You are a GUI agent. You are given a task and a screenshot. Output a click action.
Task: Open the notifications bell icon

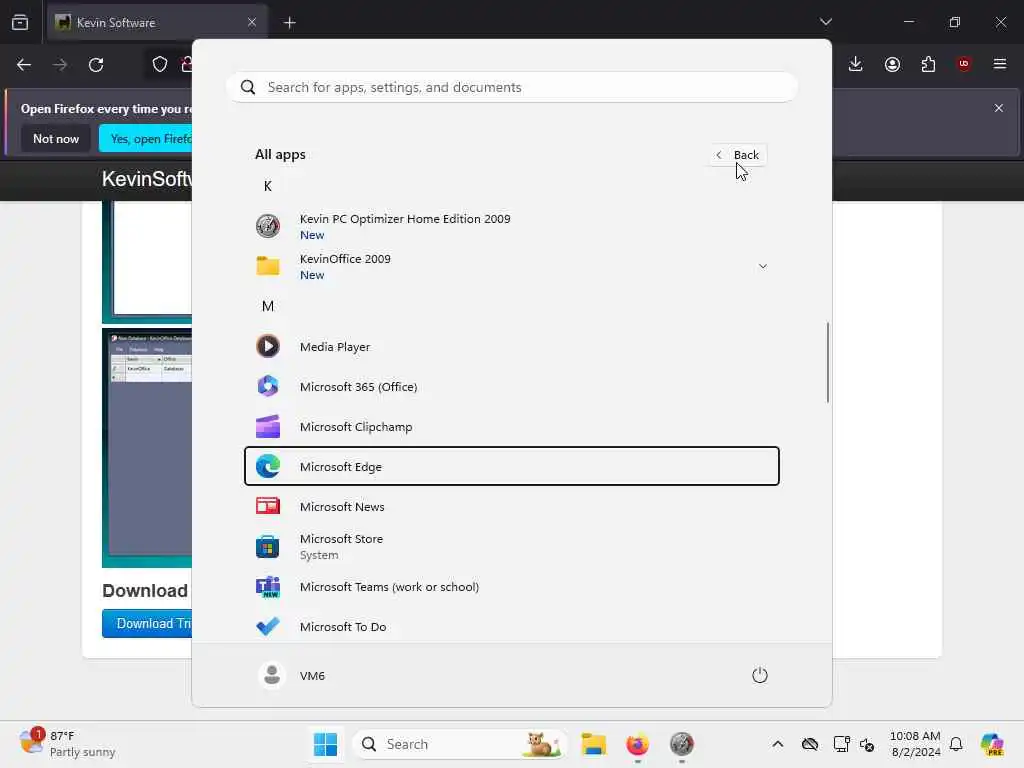(x=956, y=744)
